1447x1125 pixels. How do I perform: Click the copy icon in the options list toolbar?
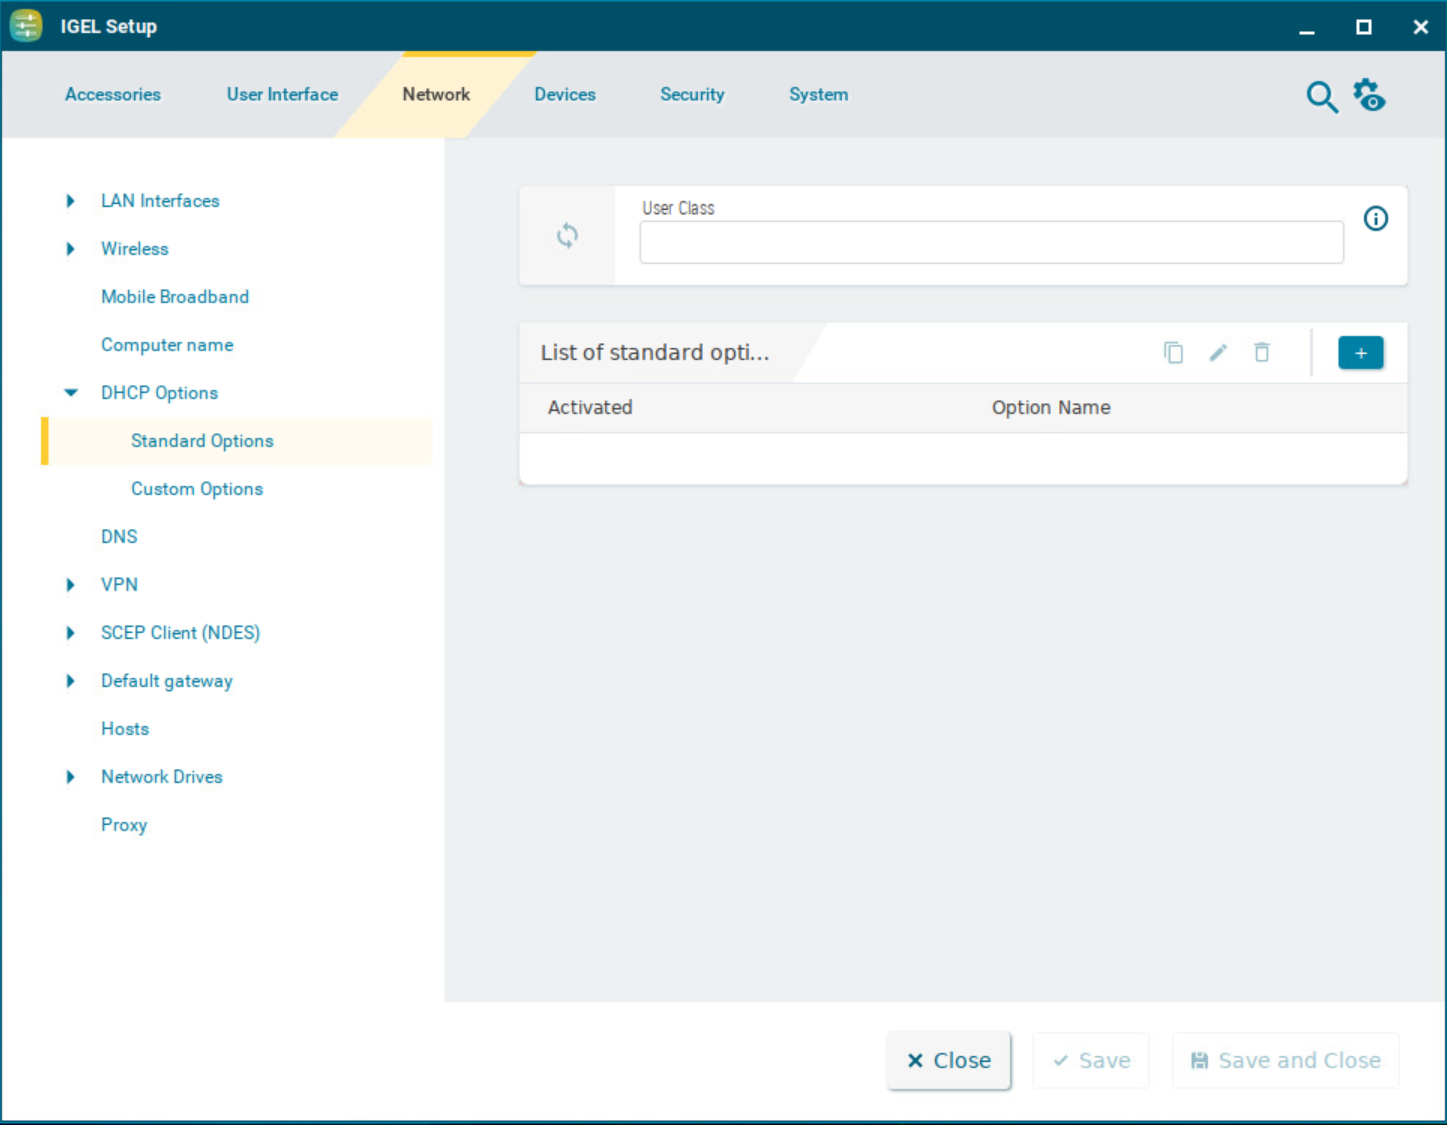pos(1173,352)
